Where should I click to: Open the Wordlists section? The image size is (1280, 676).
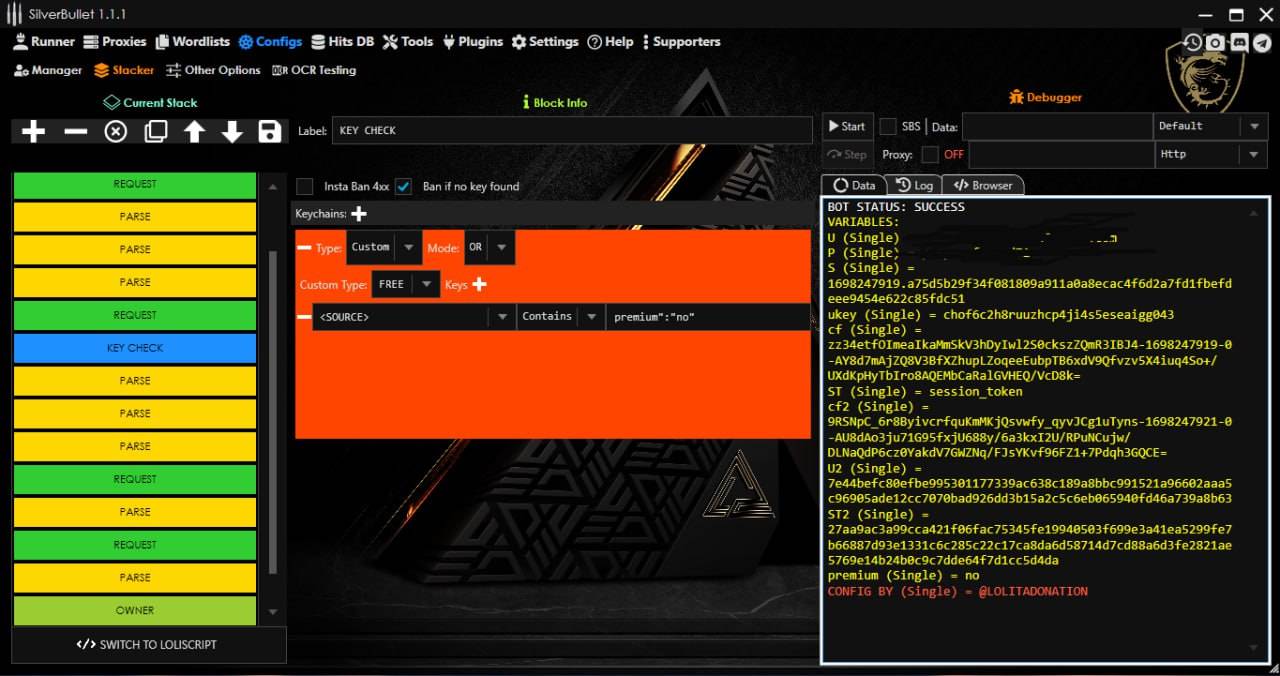[192, 42]
